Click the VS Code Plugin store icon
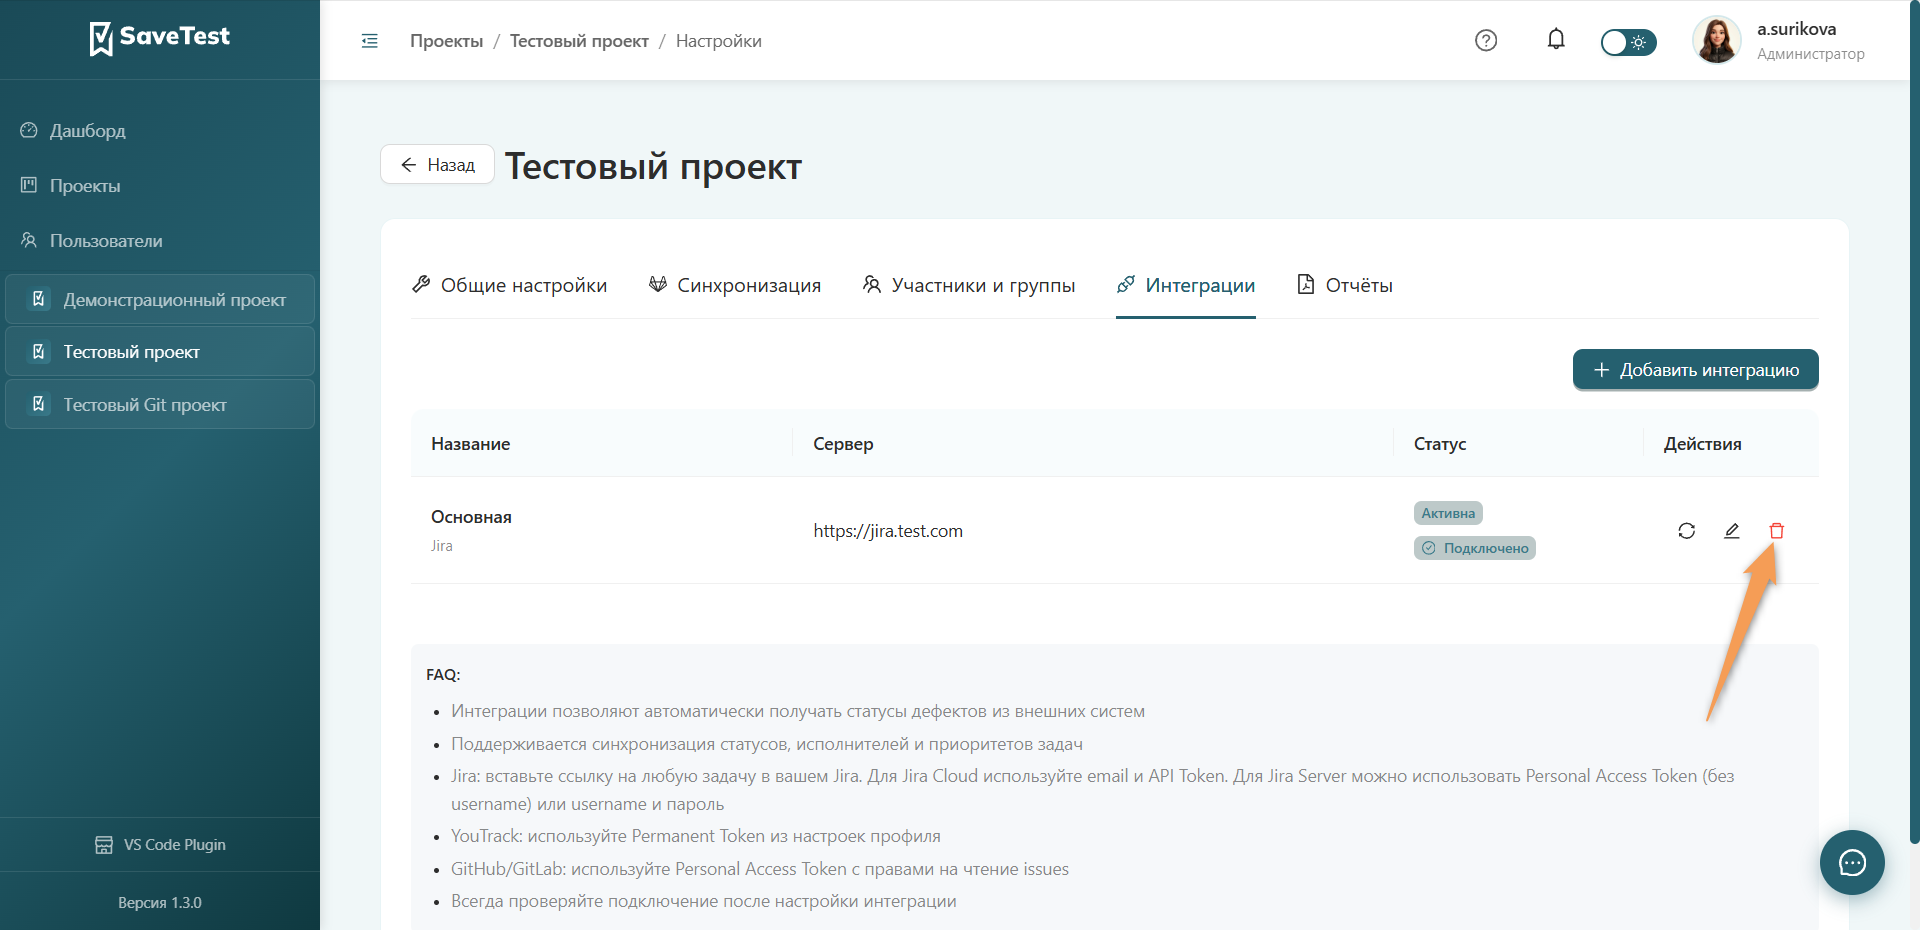Viewport: 1920px width, 930px height. pyautogui.click(x=104, y=845)
